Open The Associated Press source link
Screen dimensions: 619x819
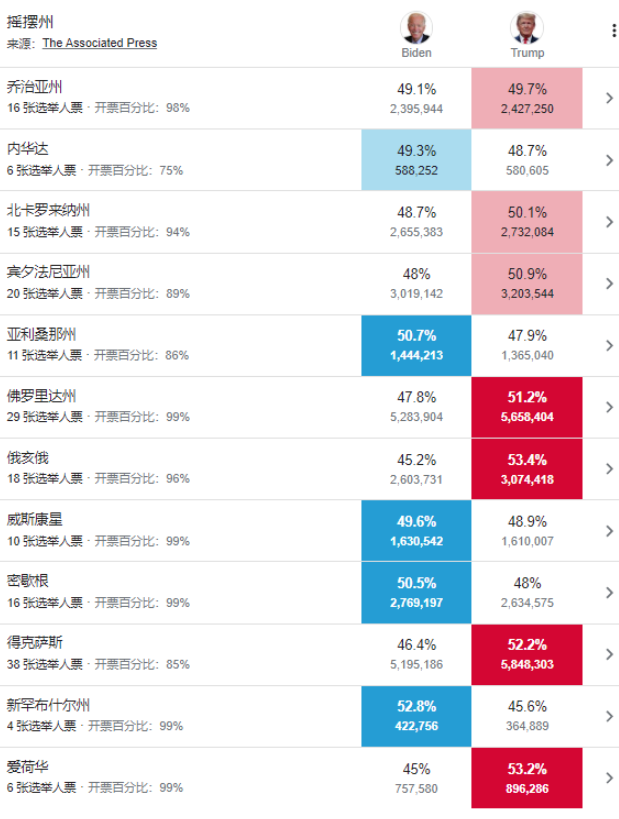click(x=100, y=43)
